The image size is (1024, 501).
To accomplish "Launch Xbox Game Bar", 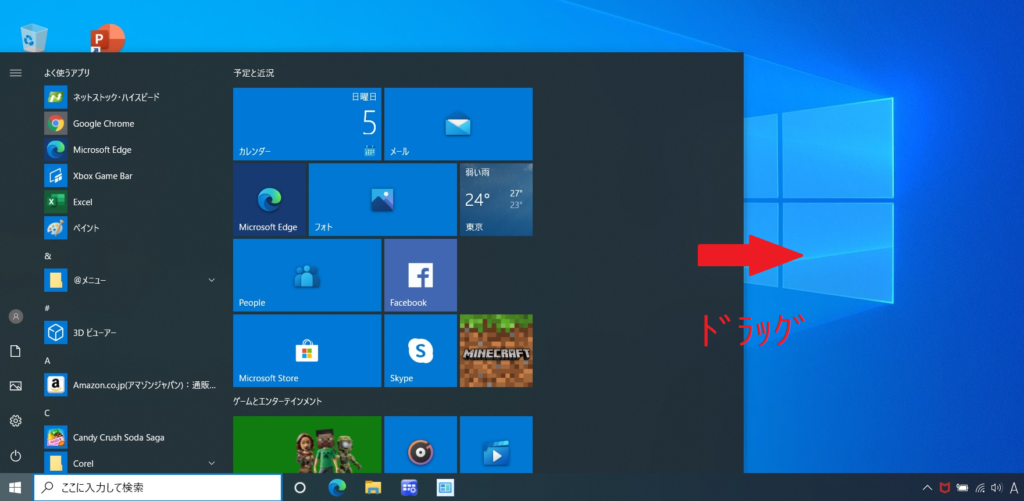I will click(131, 176).
